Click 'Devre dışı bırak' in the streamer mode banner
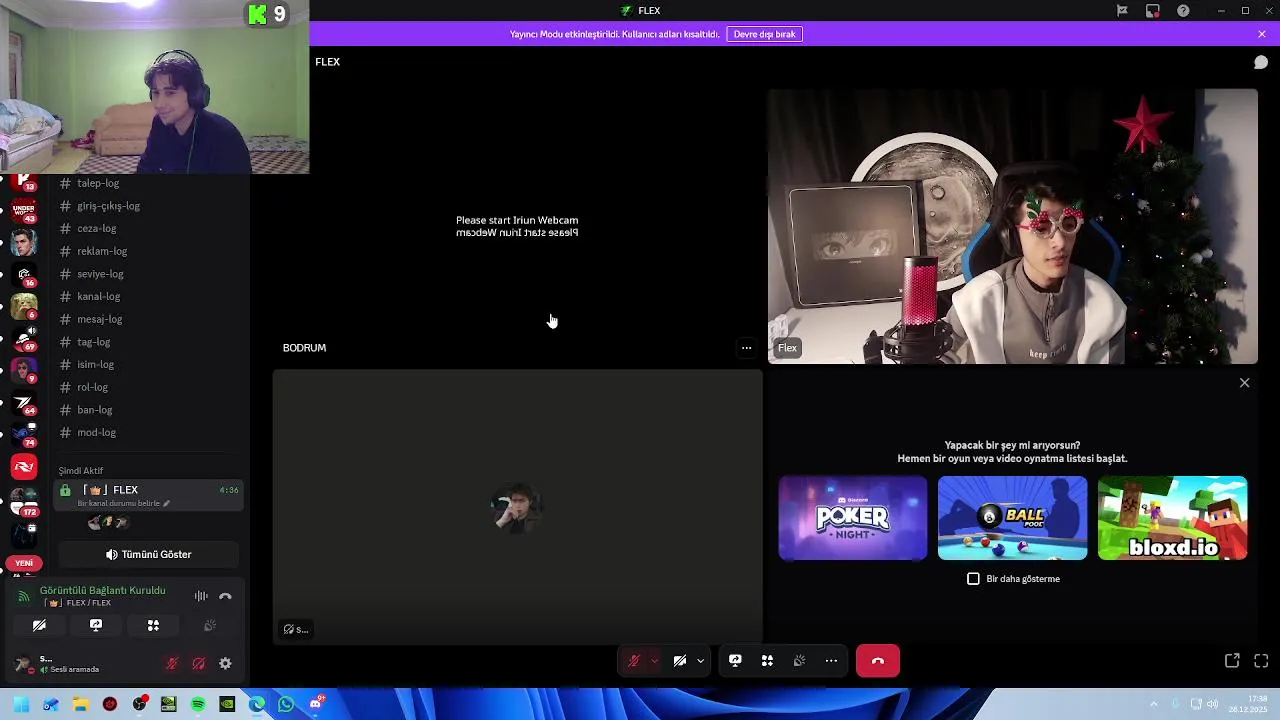Screen dimensions: 1280x720 click(x=764, y=34)
